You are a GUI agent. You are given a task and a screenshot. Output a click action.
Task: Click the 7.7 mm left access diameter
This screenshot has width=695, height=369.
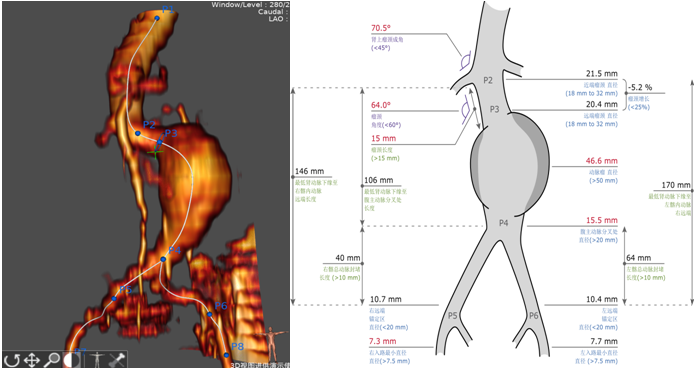point(604,342)
